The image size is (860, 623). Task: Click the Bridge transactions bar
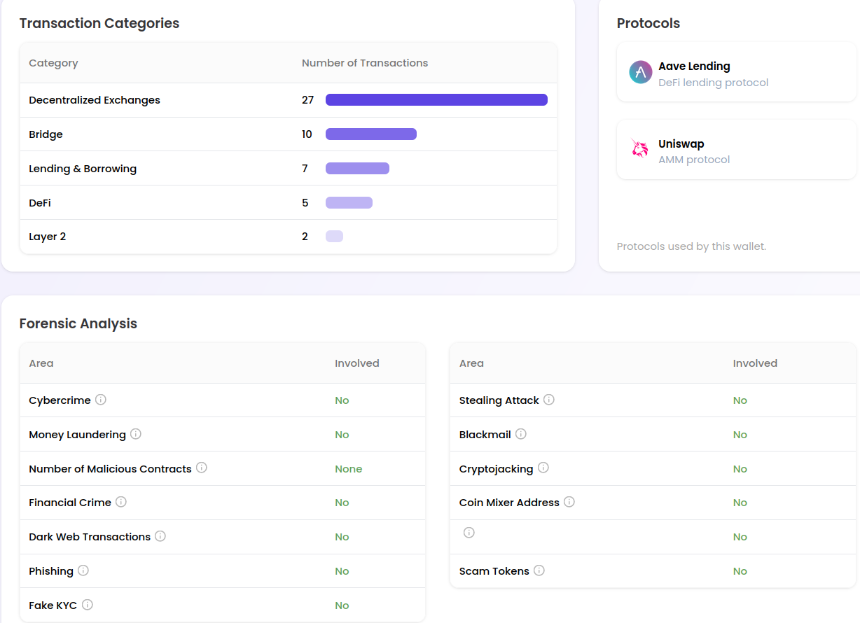[x=371, y=134]
